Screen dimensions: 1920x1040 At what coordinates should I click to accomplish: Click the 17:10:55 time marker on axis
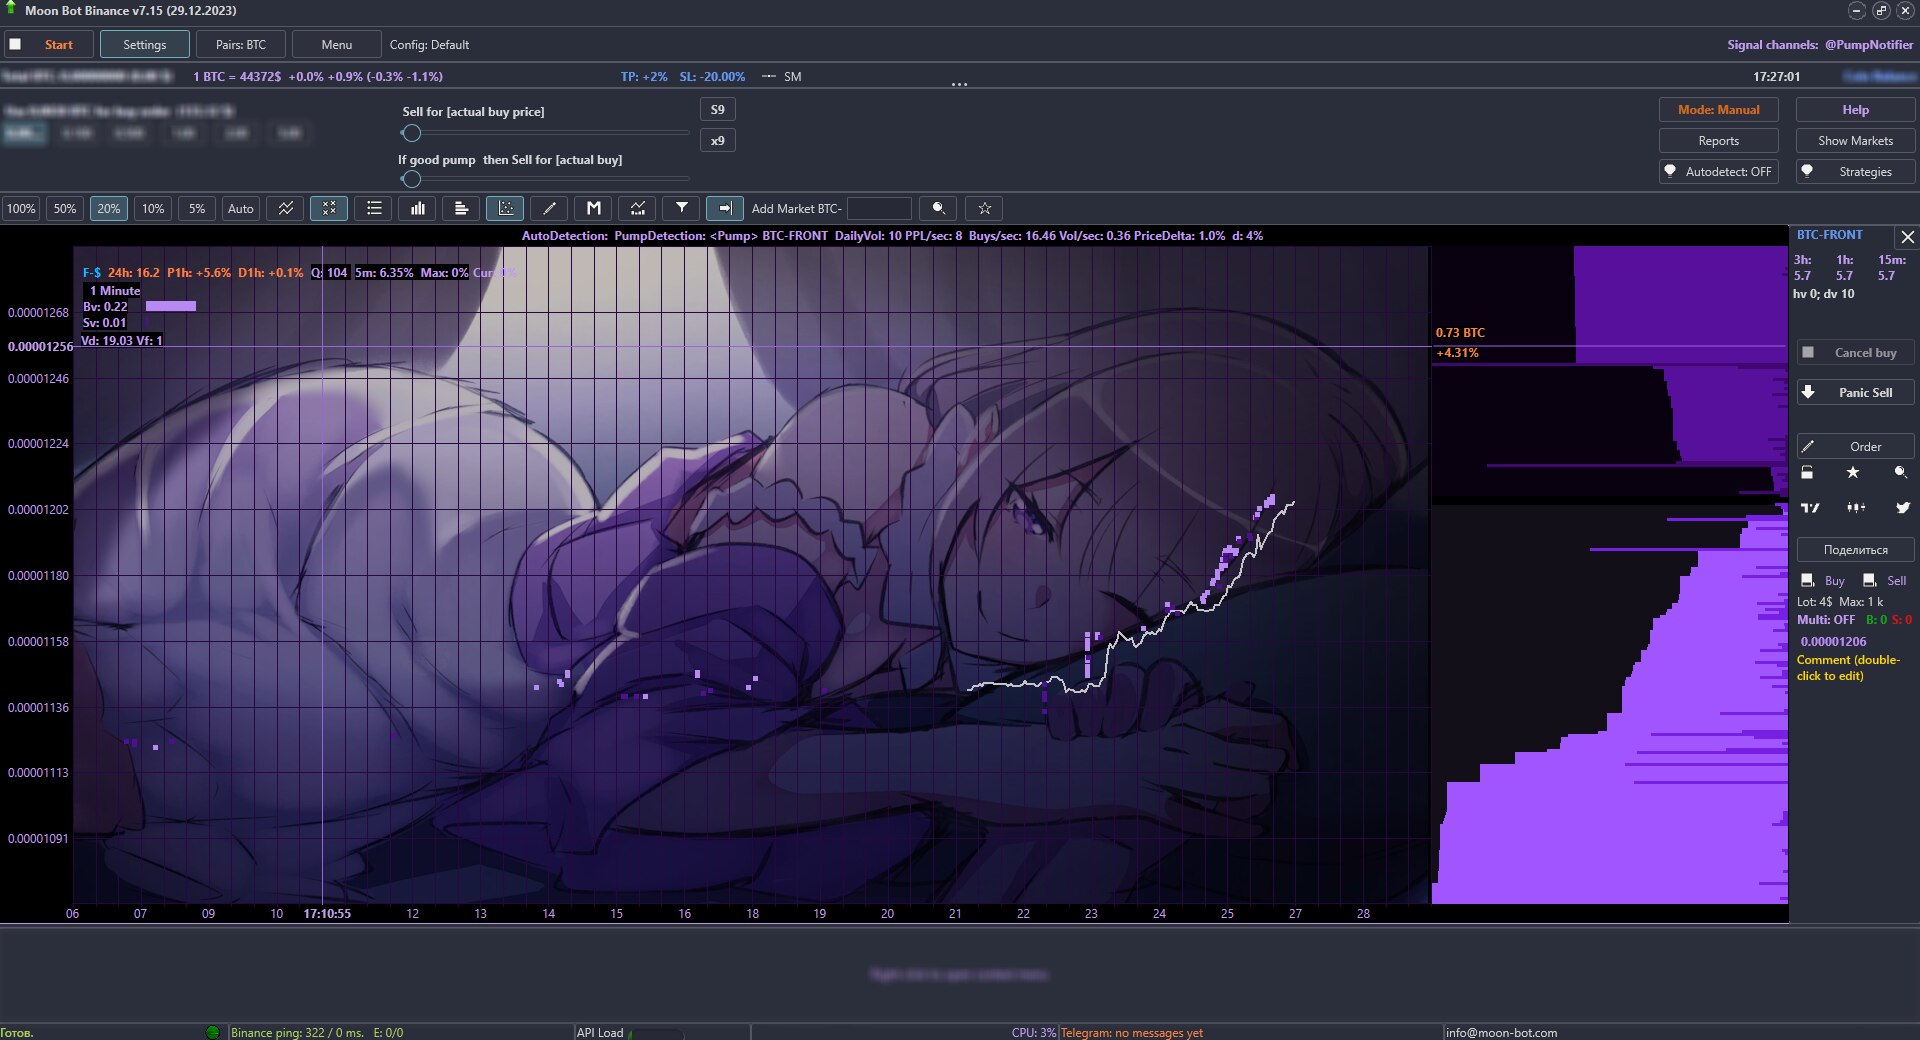327,913
